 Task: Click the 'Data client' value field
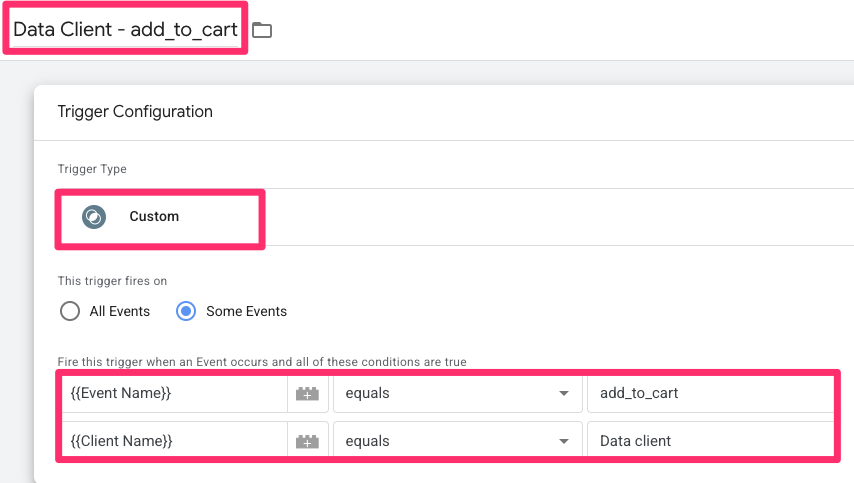coord(710,441)
